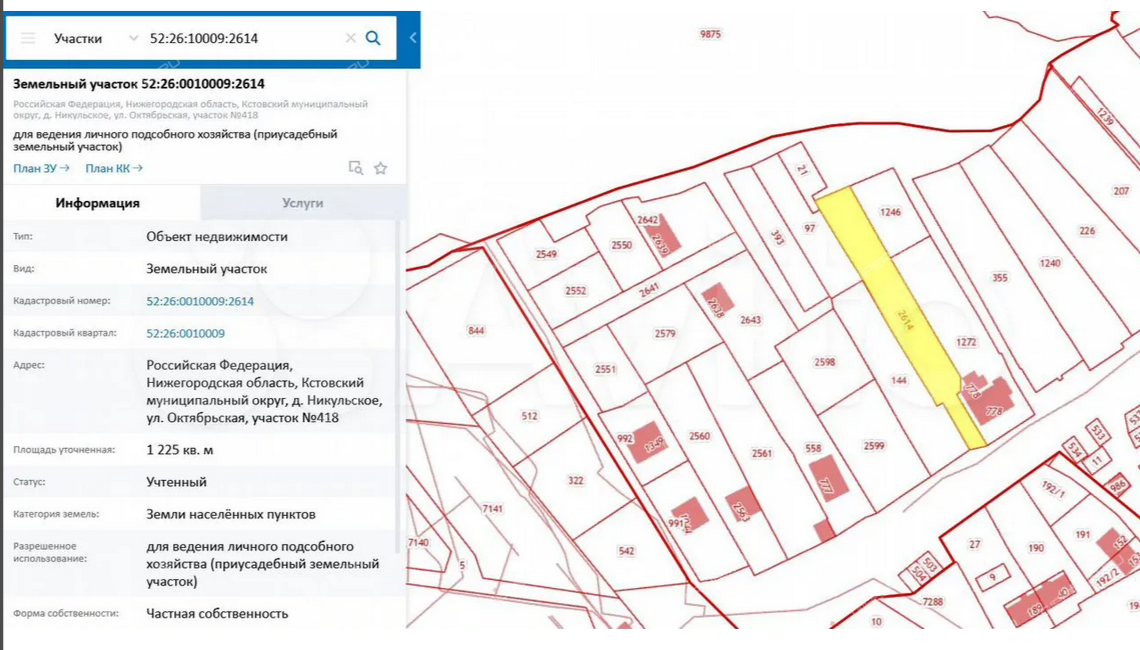Click cadastral number link 52:26:0010009:2614

click(x=200, y=301)
